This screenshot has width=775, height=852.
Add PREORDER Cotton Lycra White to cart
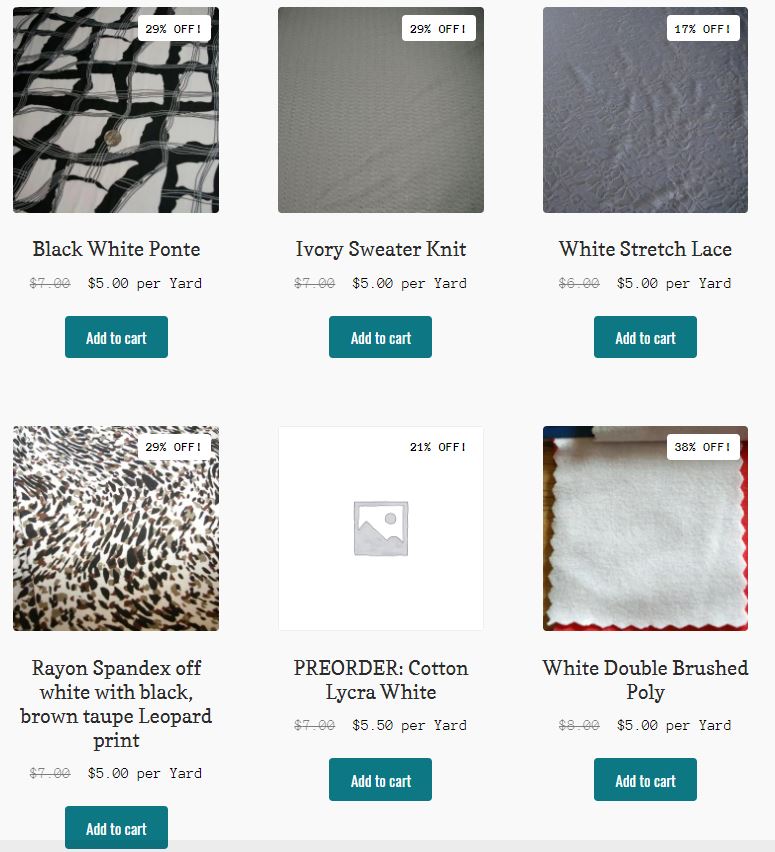click(x=380, y=780)
